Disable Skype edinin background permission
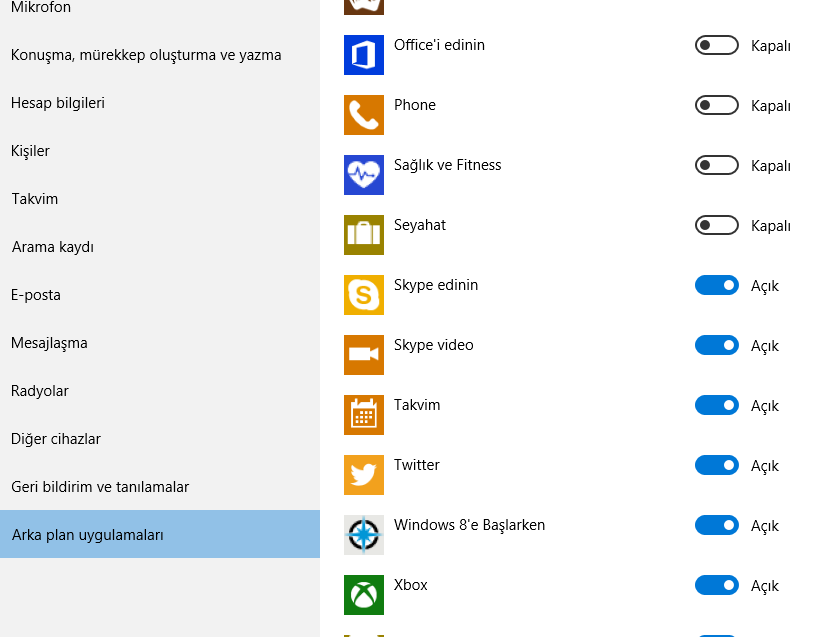The width and height of the screenshot is (832, 637). coord(716,285)
